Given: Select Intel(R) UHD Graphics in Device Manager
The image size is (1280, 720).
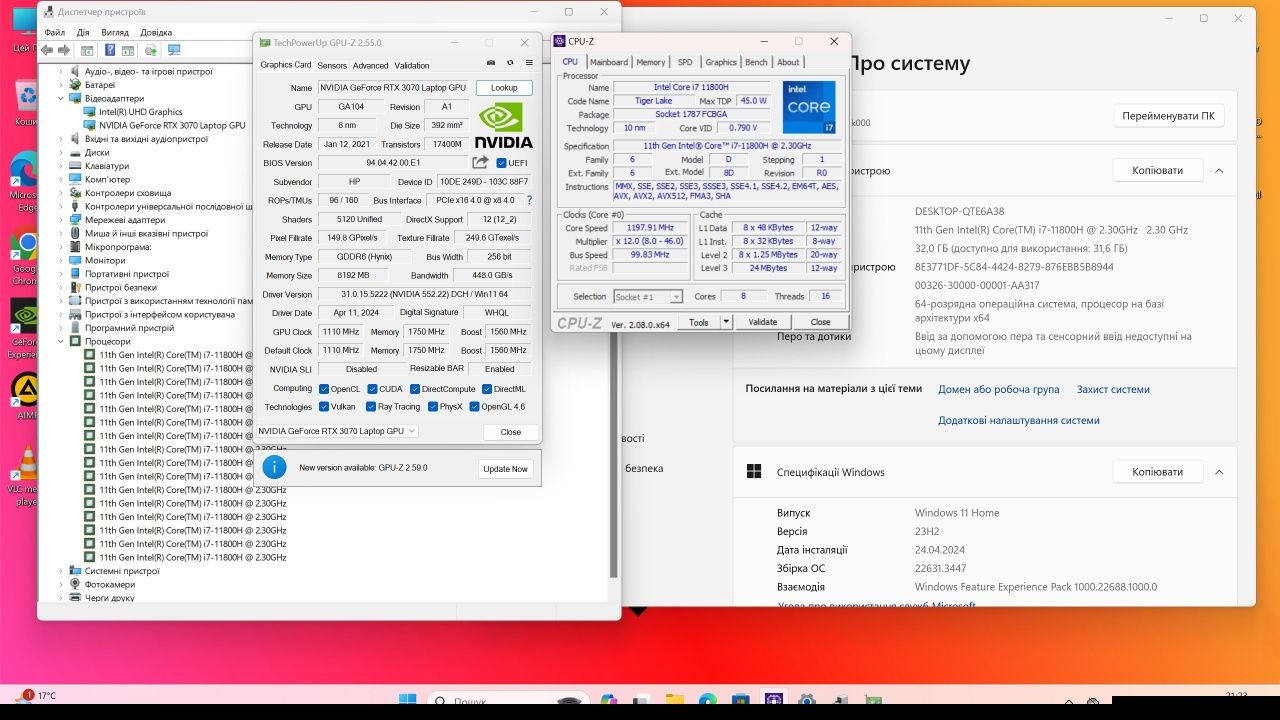Looking at the screenshot, I should click(134, 112).
